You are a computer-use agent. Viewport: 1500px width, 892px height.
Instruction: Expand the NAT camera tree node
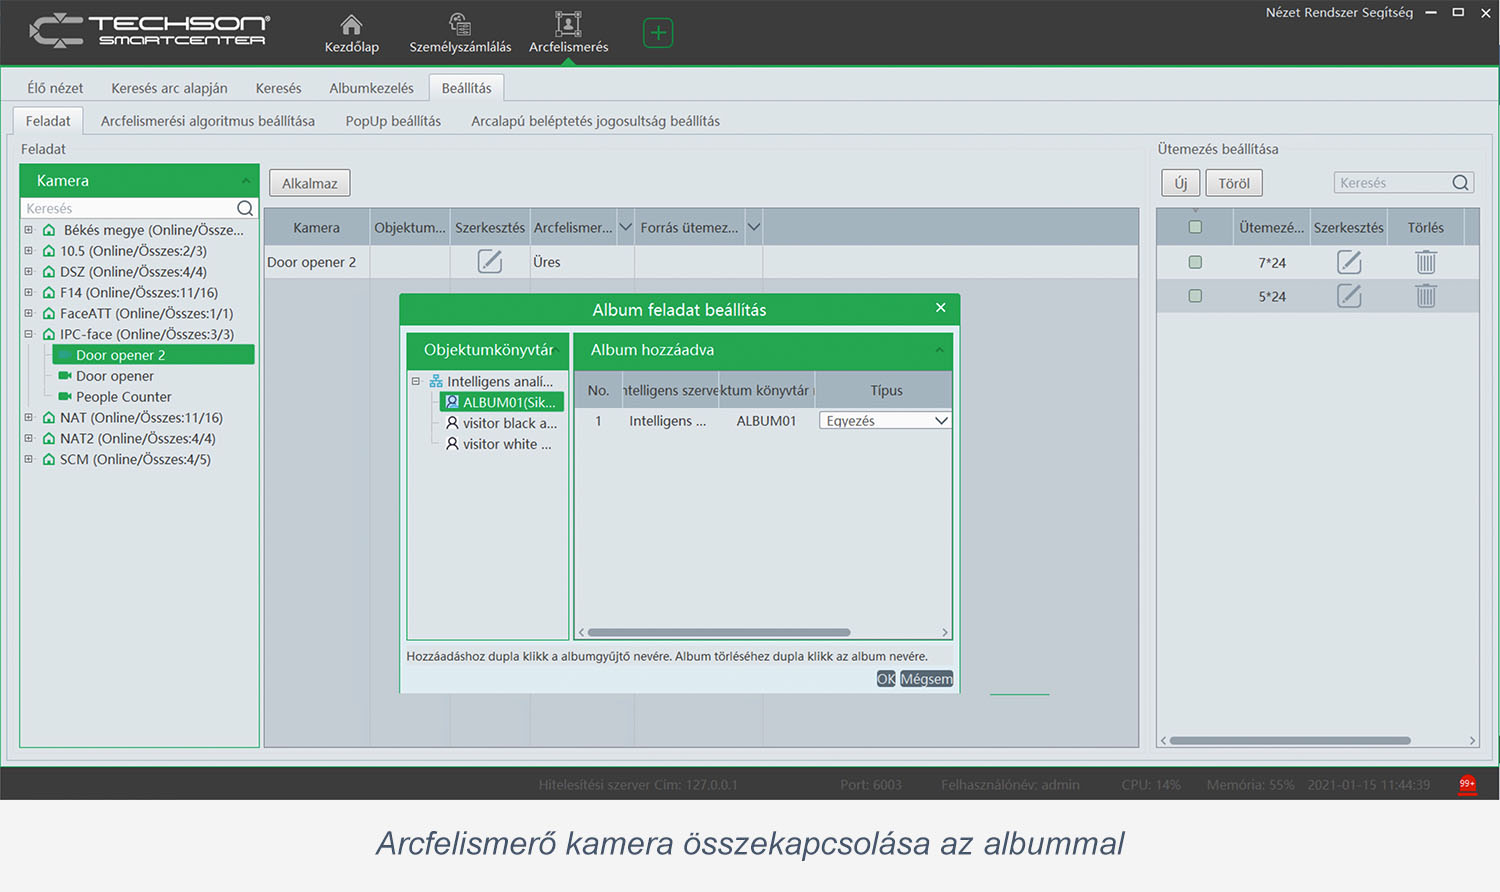28,417
